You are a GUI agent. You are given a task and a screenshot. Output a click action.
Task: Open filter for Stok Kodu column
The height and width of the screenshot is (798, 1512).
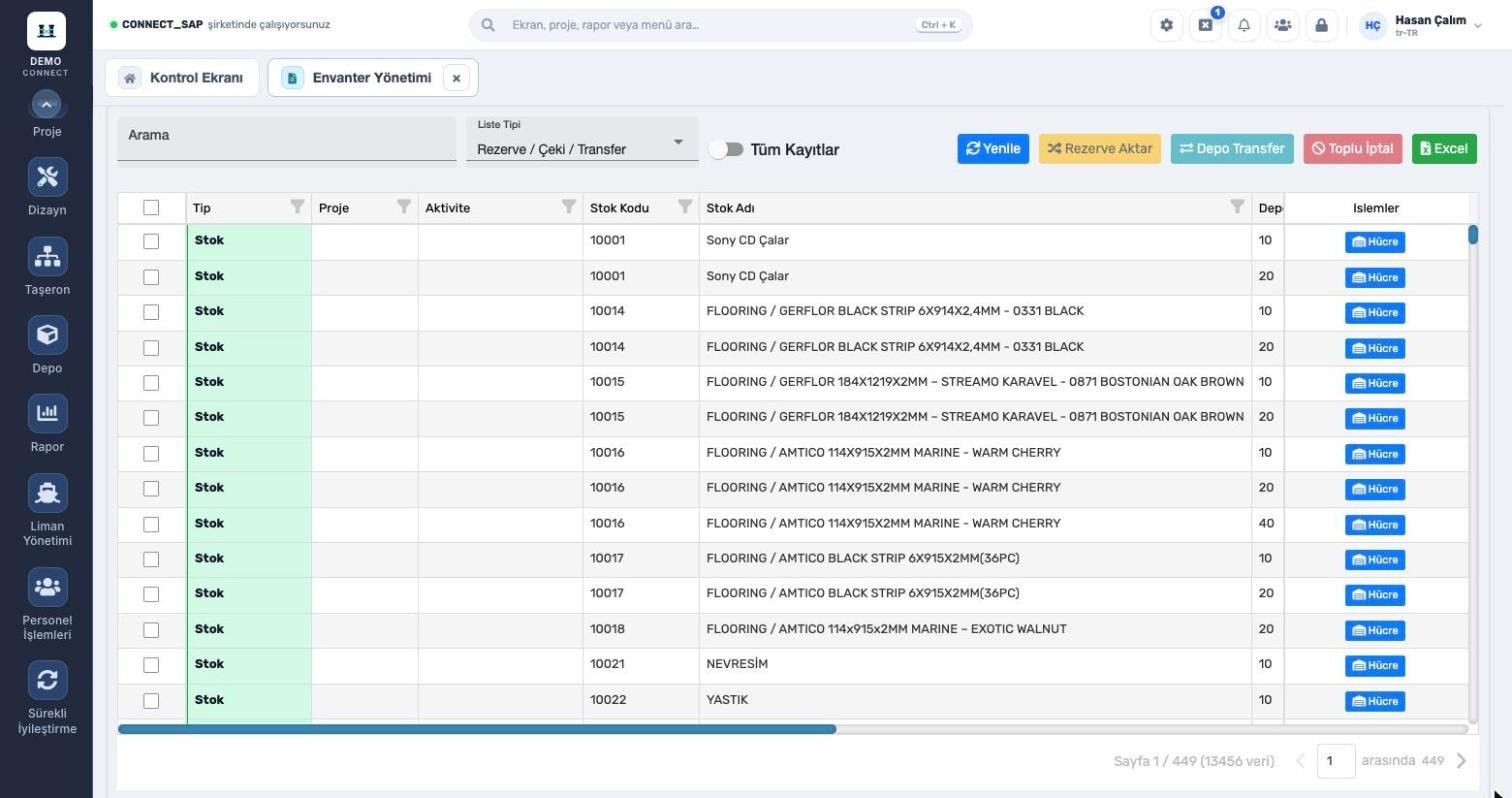pyautogui.click(x=685, y=207)
